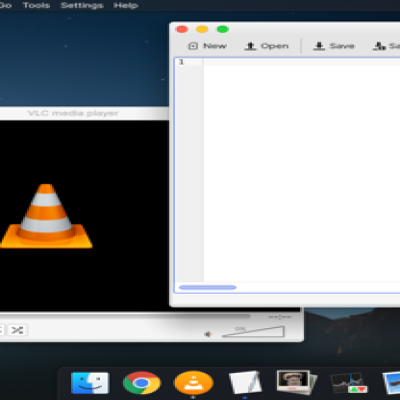Click the New document toolbar button
This screenshot has height=400, width=400.
click(x=207, y=46)
